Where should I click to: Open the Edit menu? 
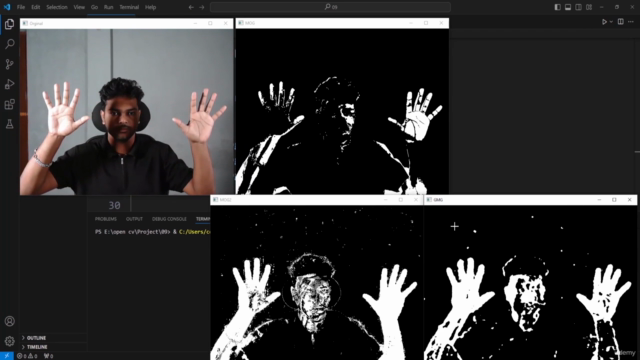point(36,7)
